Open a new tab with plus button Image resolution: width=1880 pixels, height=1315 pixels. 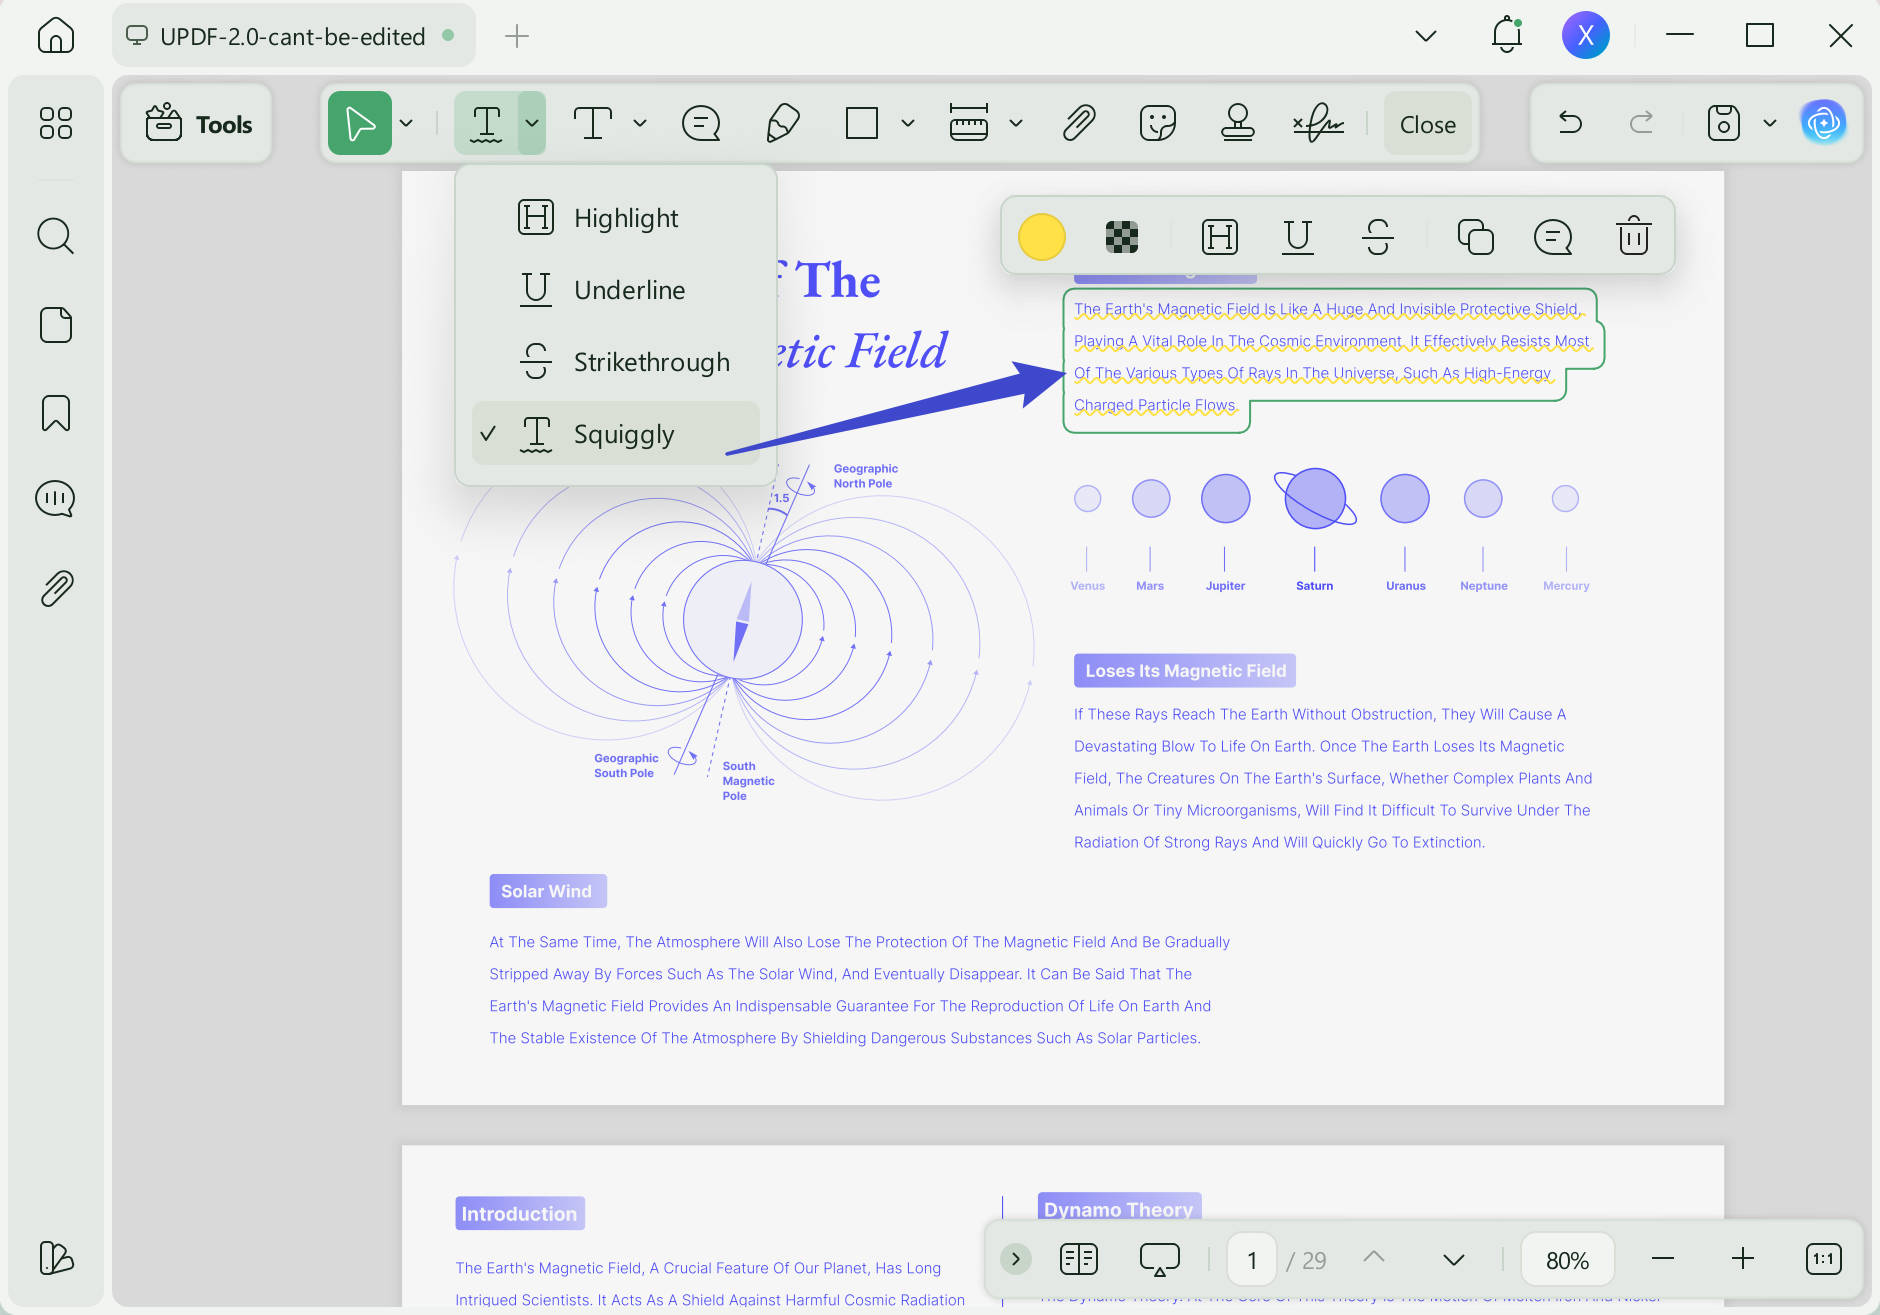click(x=517, y=36)
